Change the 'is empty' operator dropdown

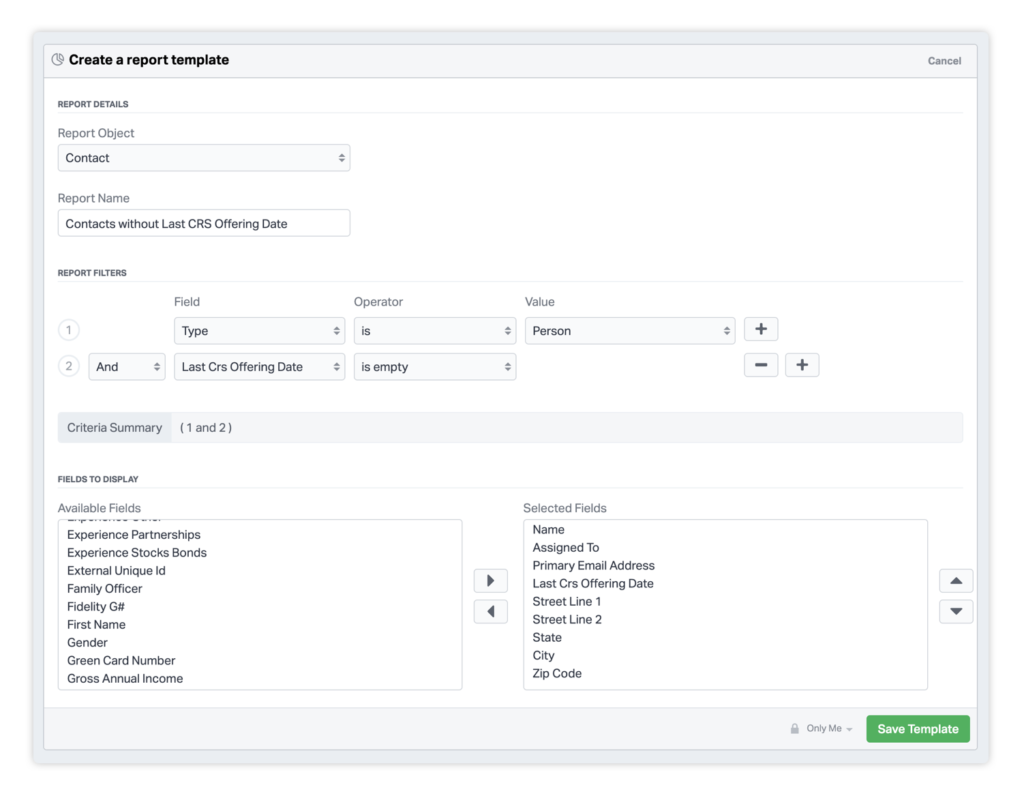pyautogui.click(x=435, y=366)
